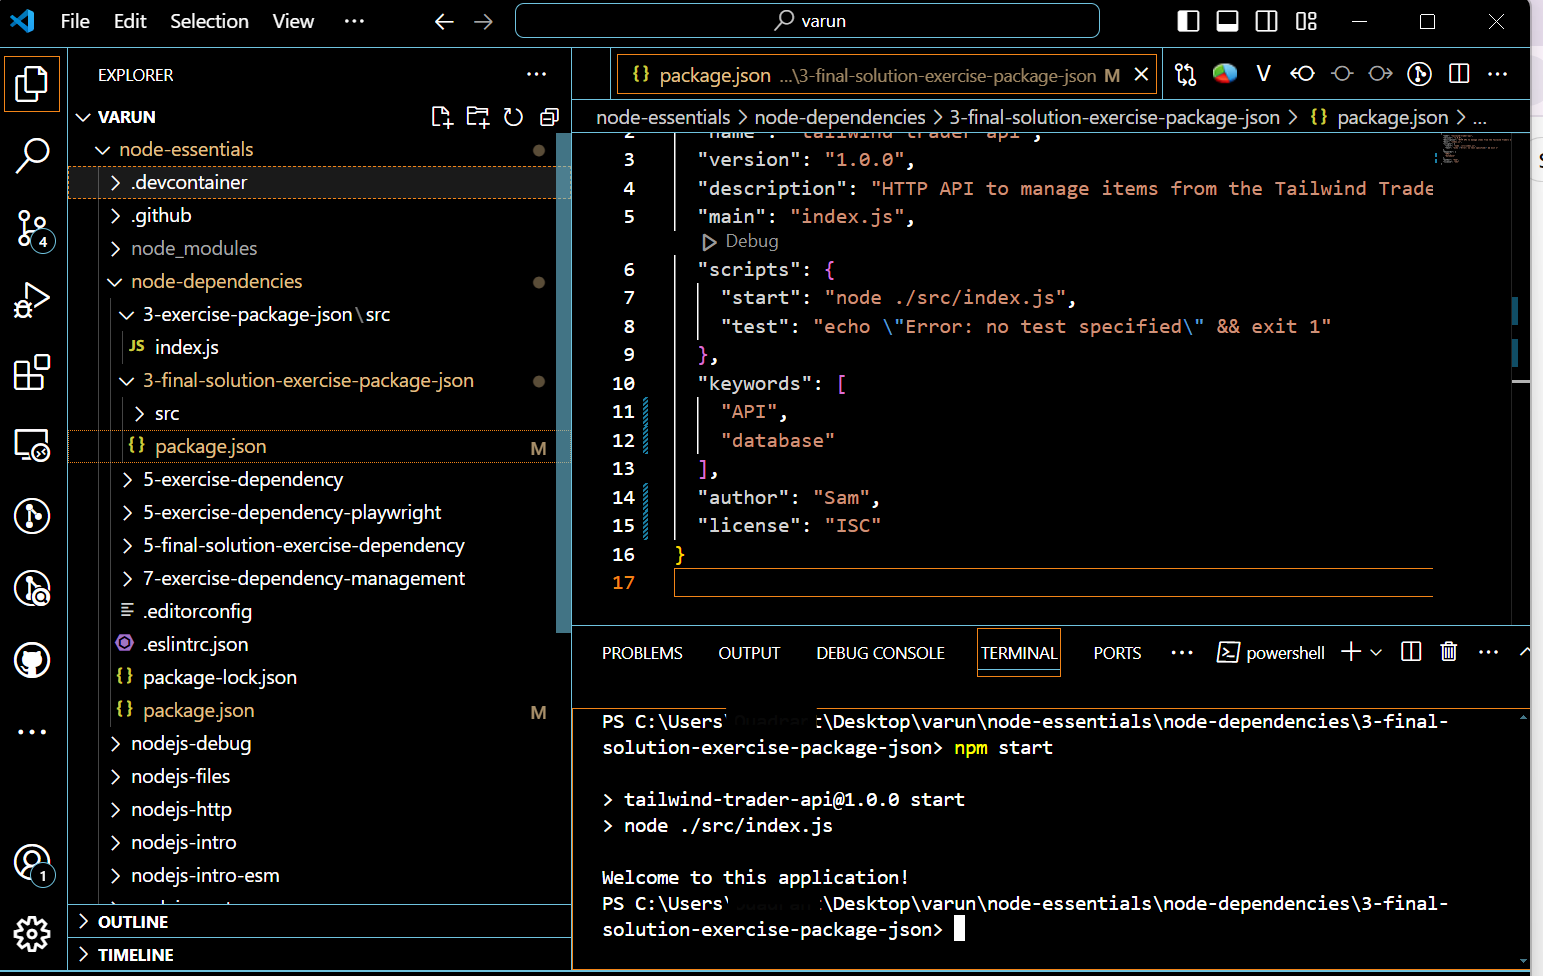The height and width of the screenshot is (976, 1543).
Task: Collapse all folders in Explorer
Action: click(x=549, y=117)
